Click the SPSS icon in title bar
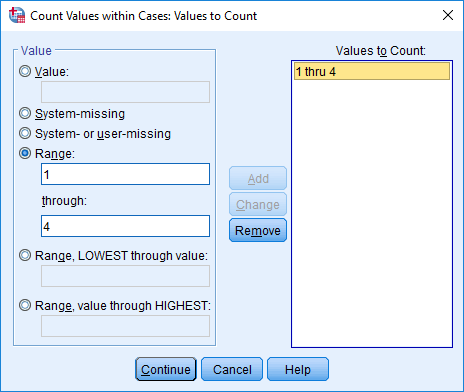This screenshot has height=392, width=464. point(17,15)
